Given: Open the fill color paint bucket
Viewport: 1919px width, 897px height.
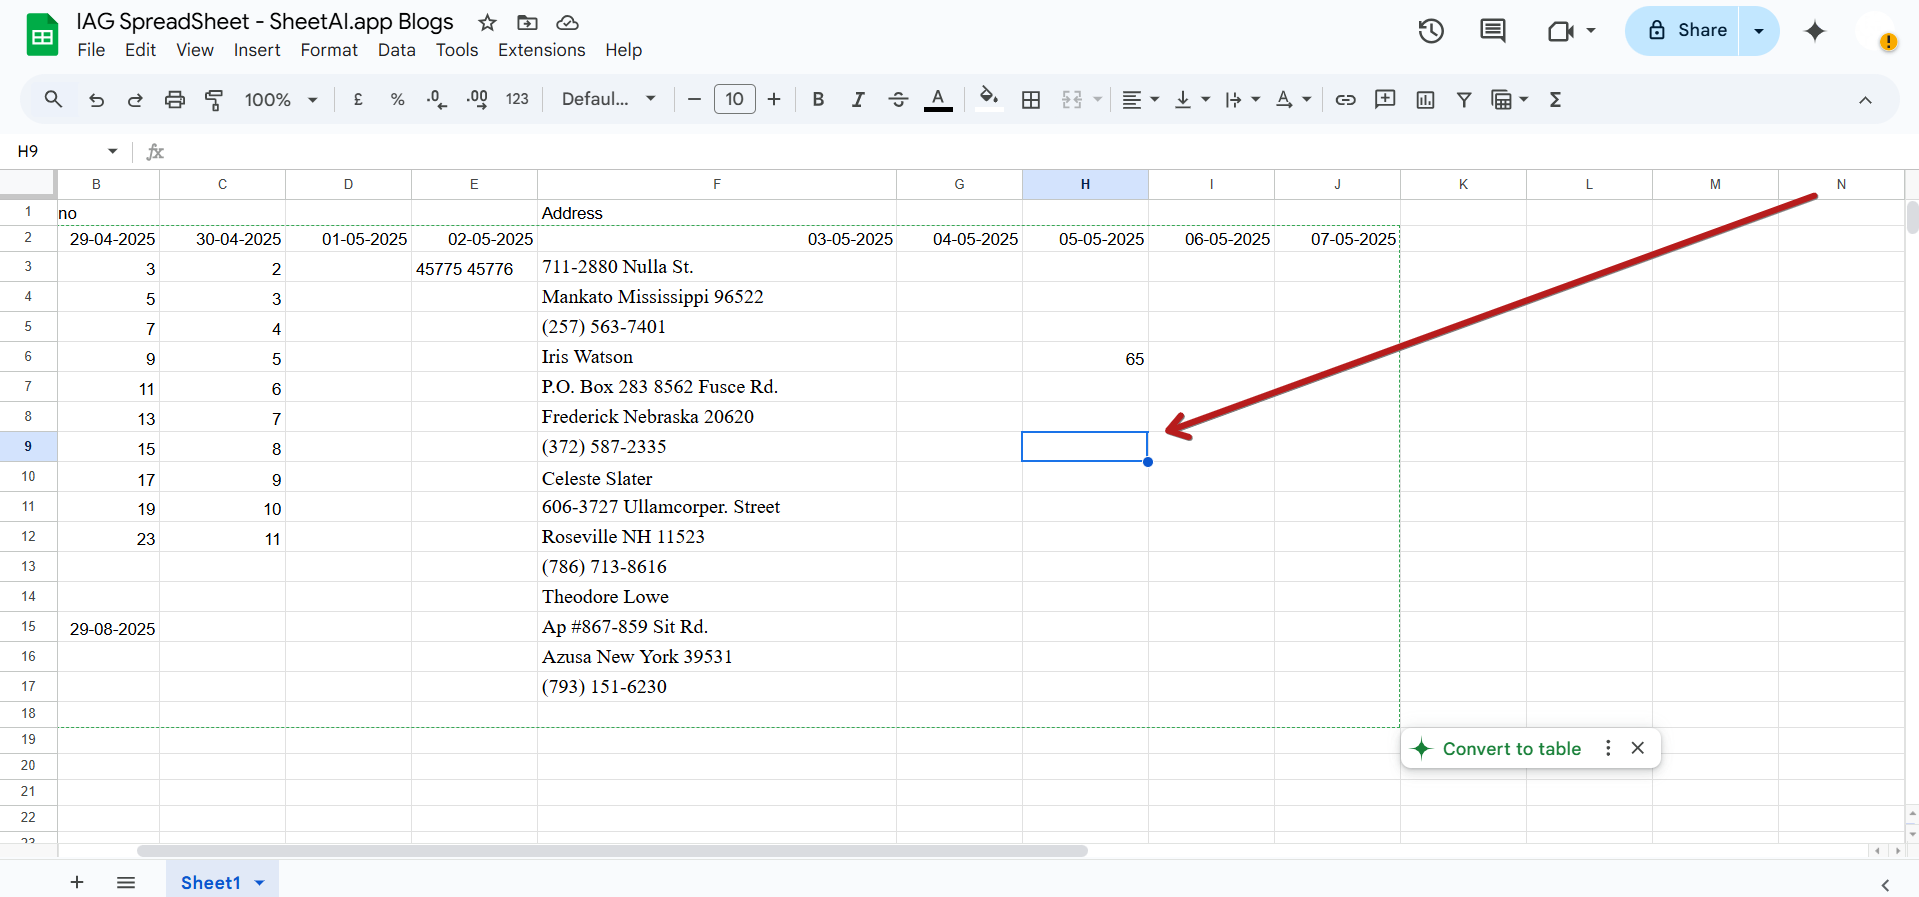Looking at the screenshot, I should 988,98.
